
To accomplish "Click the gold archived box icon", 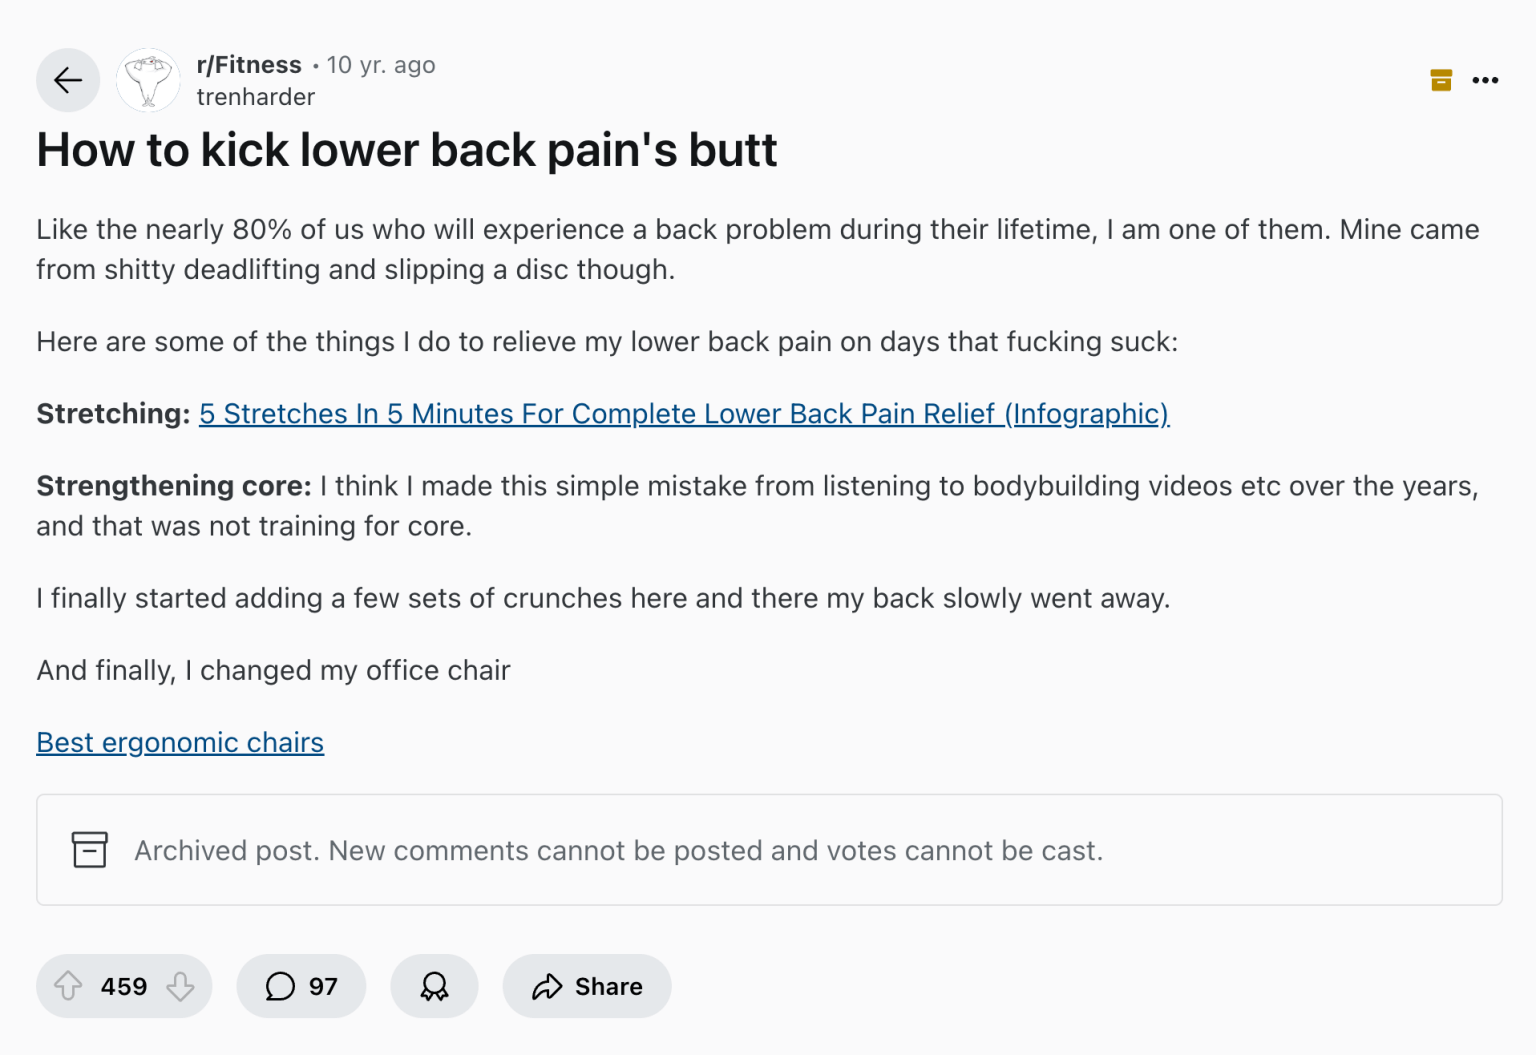I will pyautogui.click(x=1440, y=80).
